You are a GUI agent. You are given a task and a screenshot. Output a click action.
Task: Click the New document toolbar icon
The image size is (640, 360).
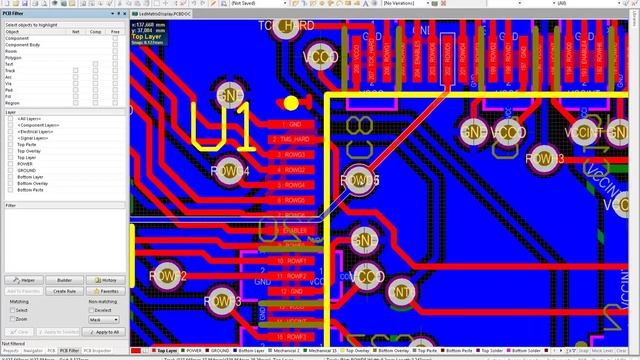[x=6, y=3]
